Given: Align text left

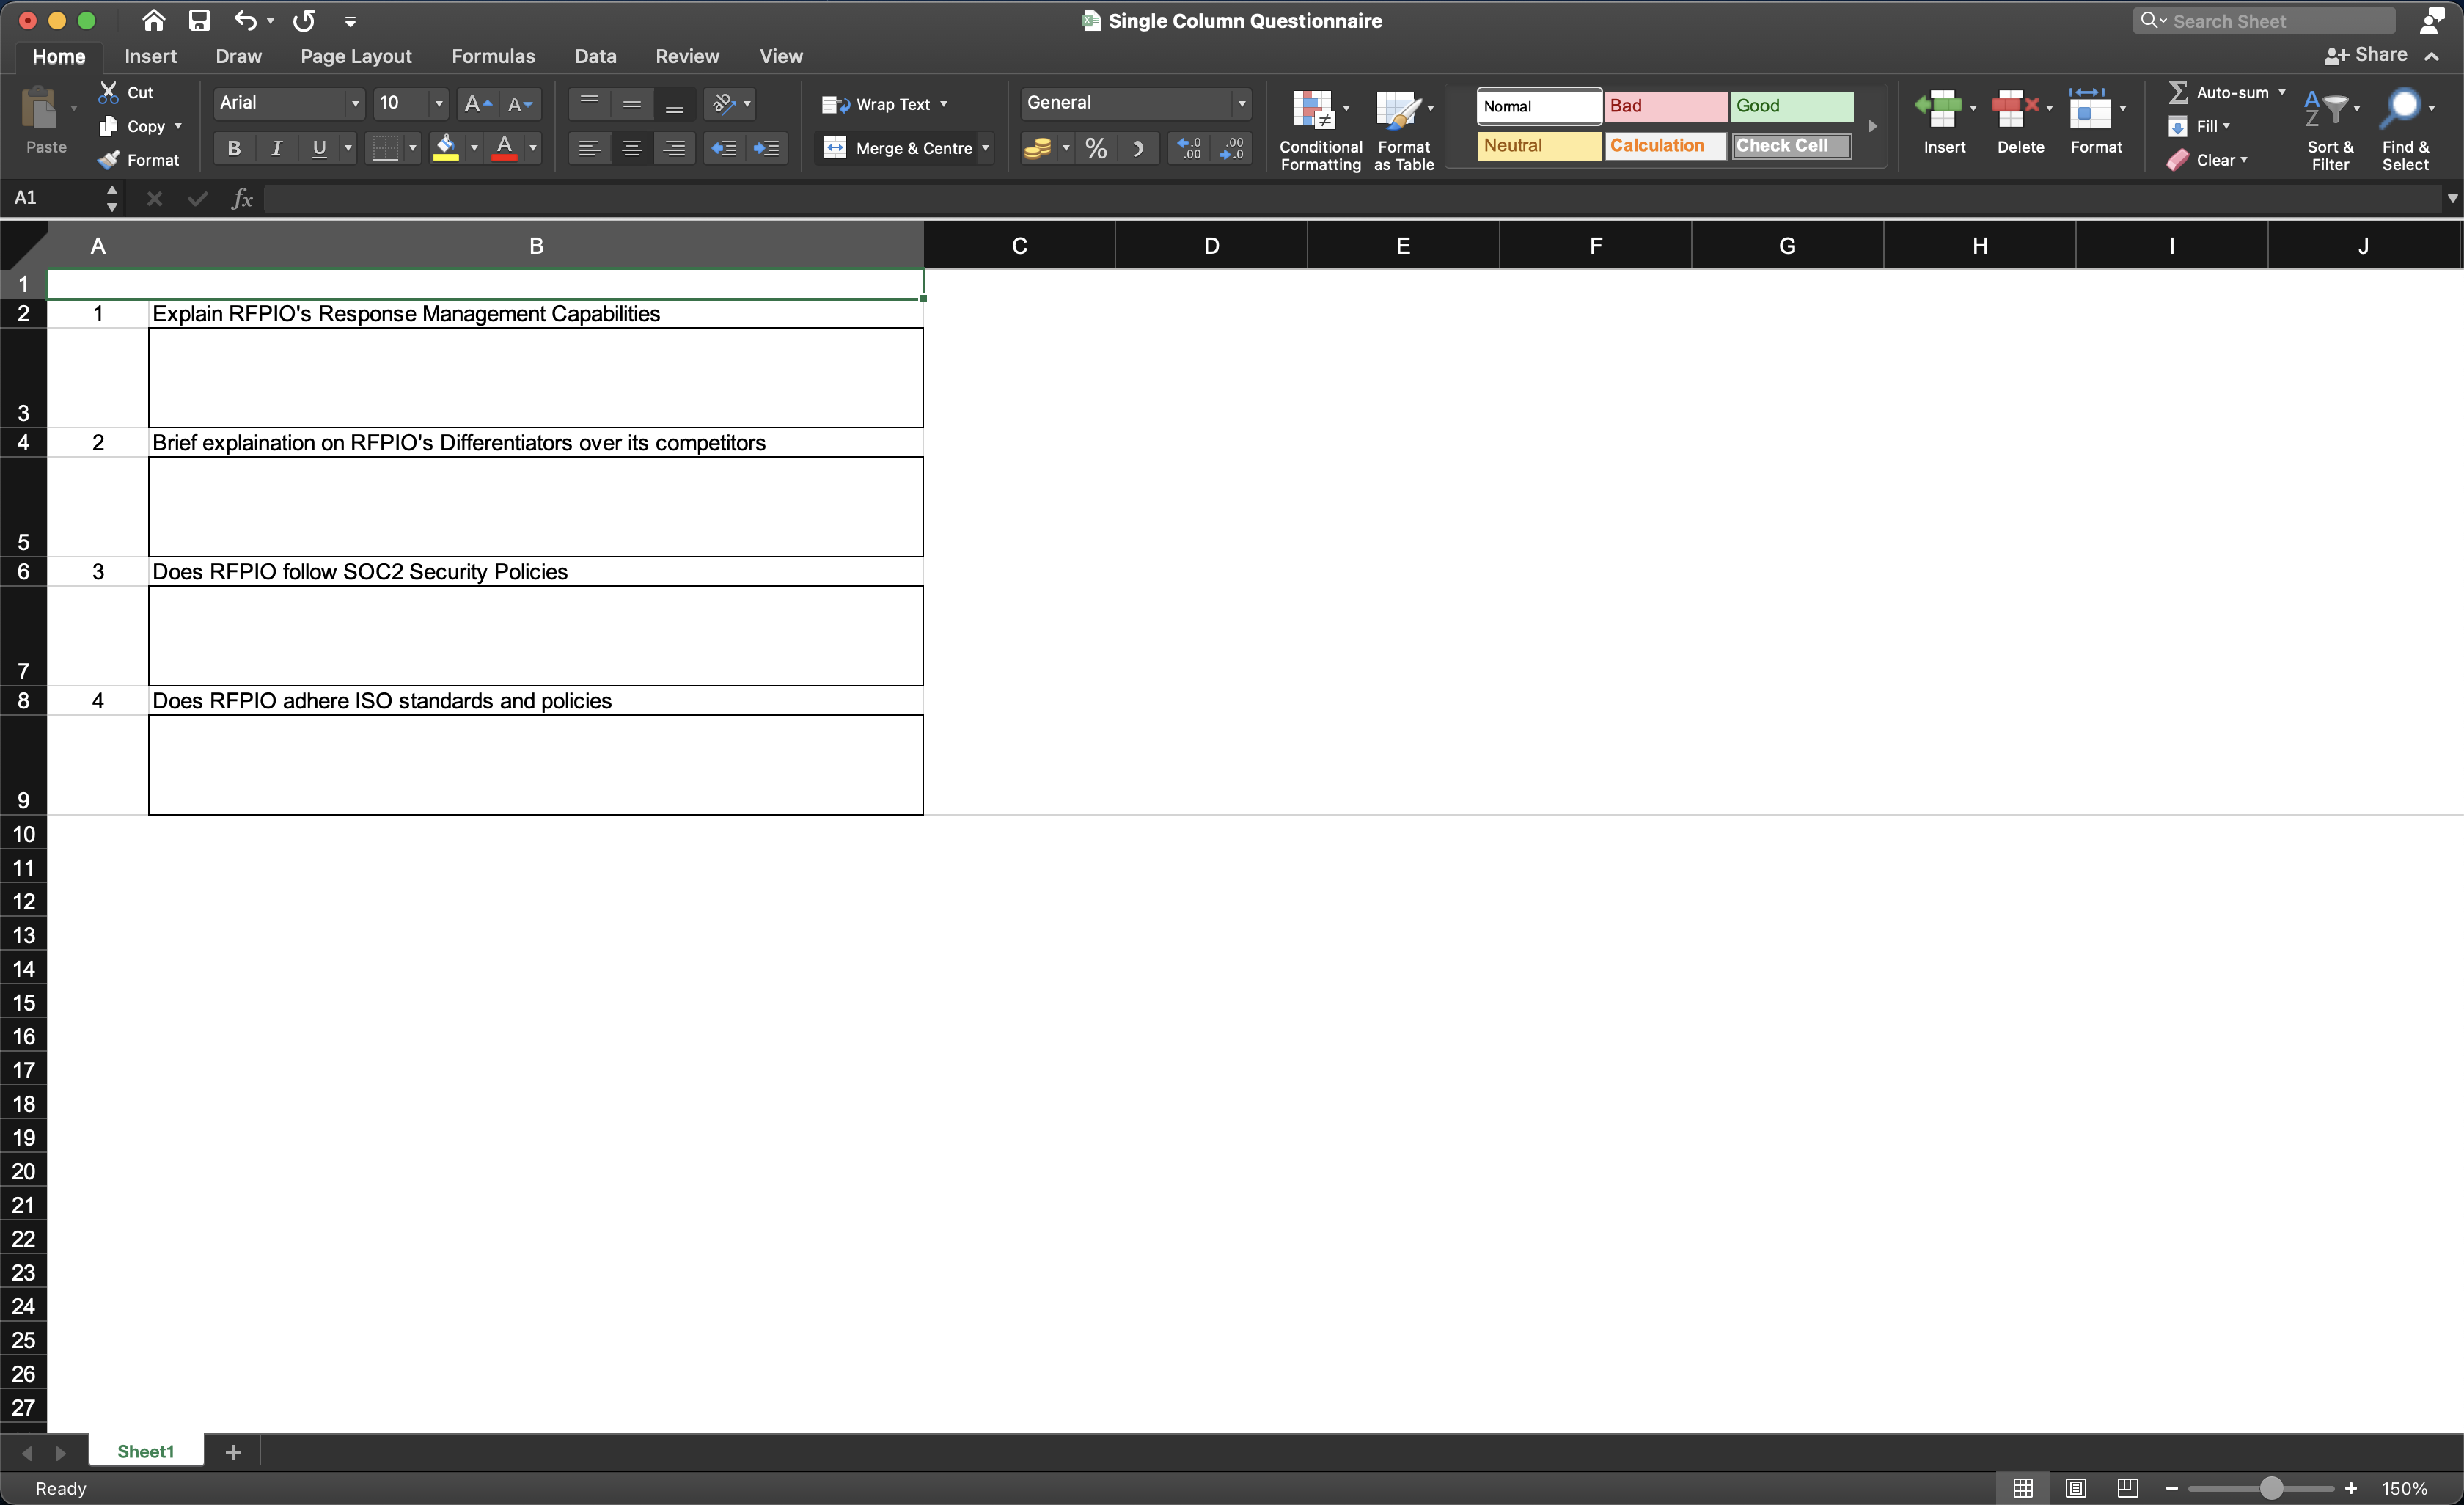Looking at the screenshot, I should click(589, 148).
